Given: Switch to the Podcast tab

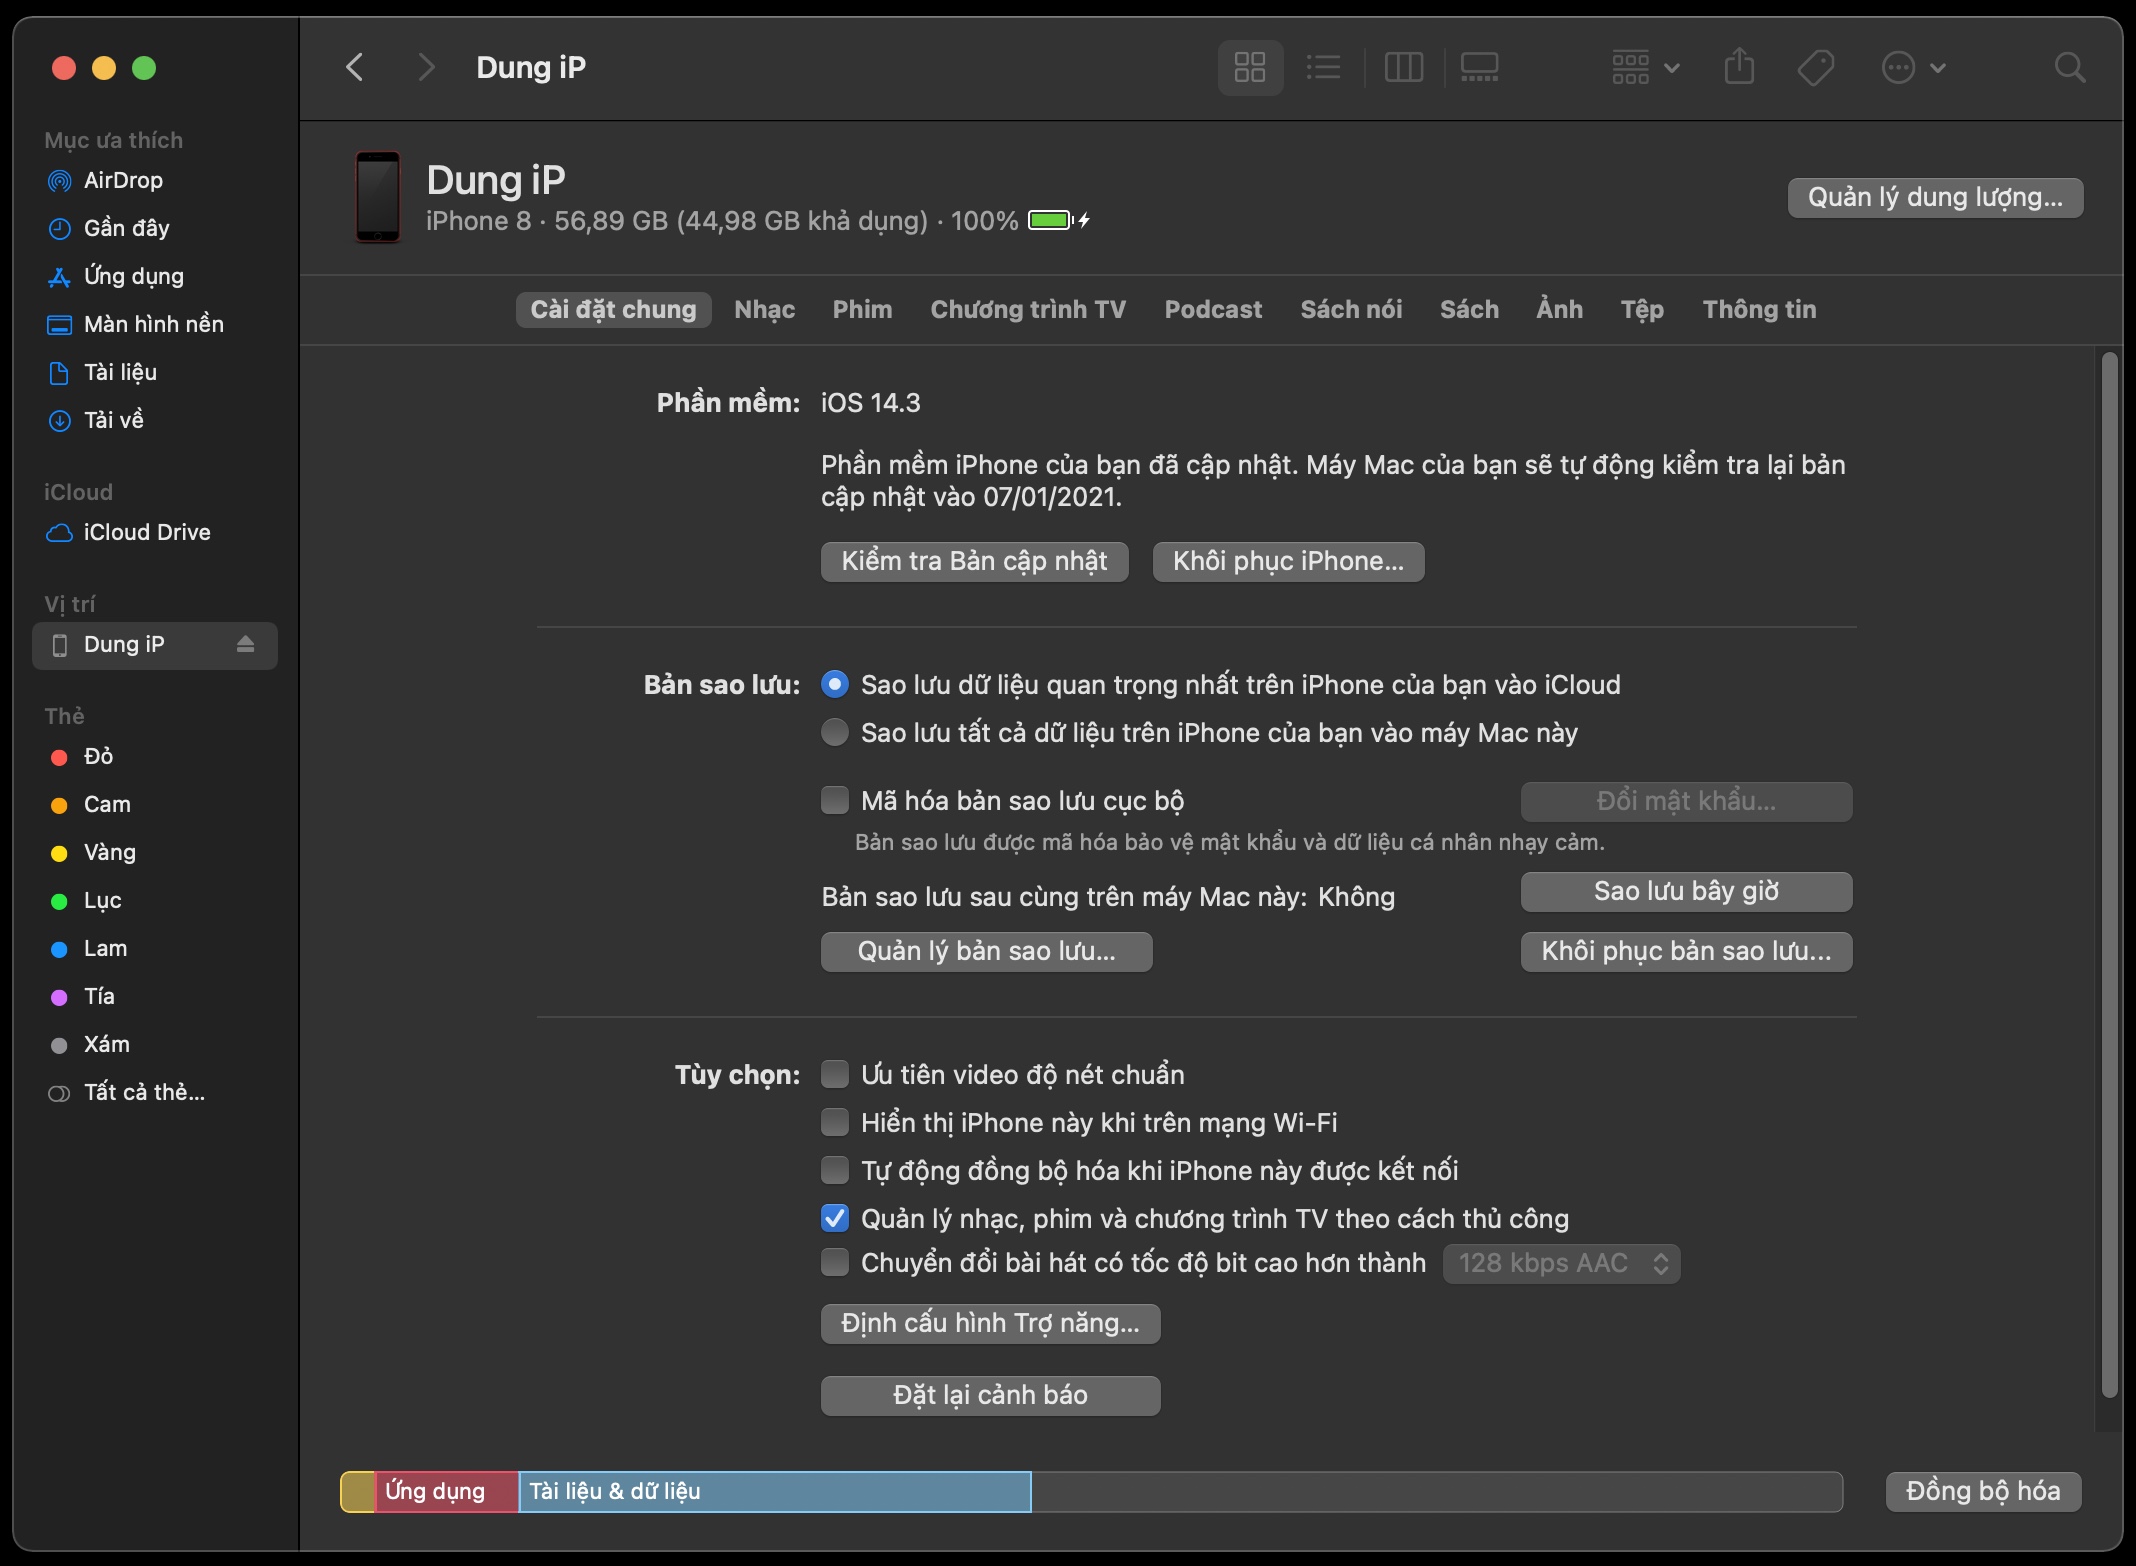Looking at the screenshot, I should click(1213, 310).
